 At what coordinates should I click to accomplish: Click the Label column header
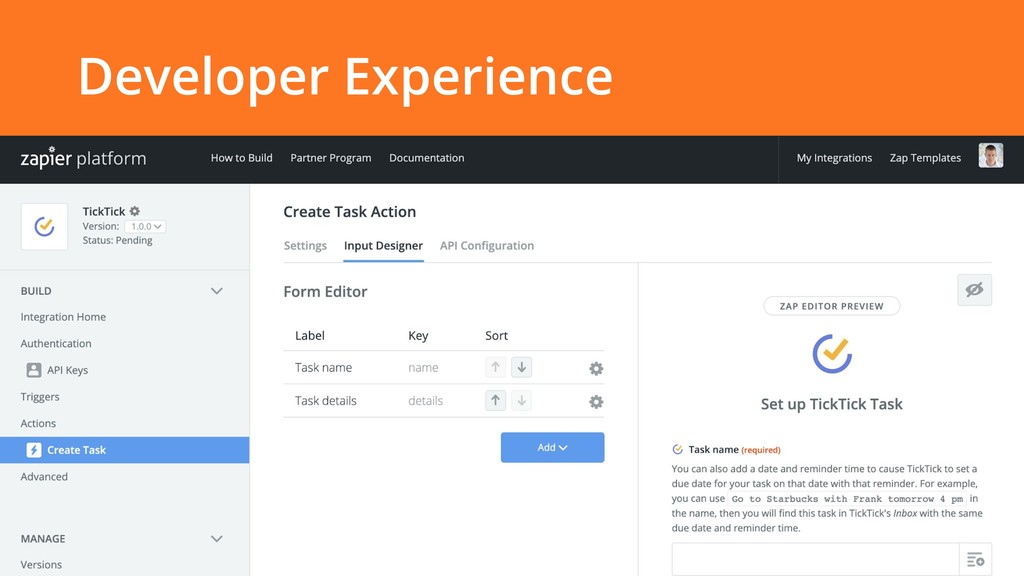[310, 336]
